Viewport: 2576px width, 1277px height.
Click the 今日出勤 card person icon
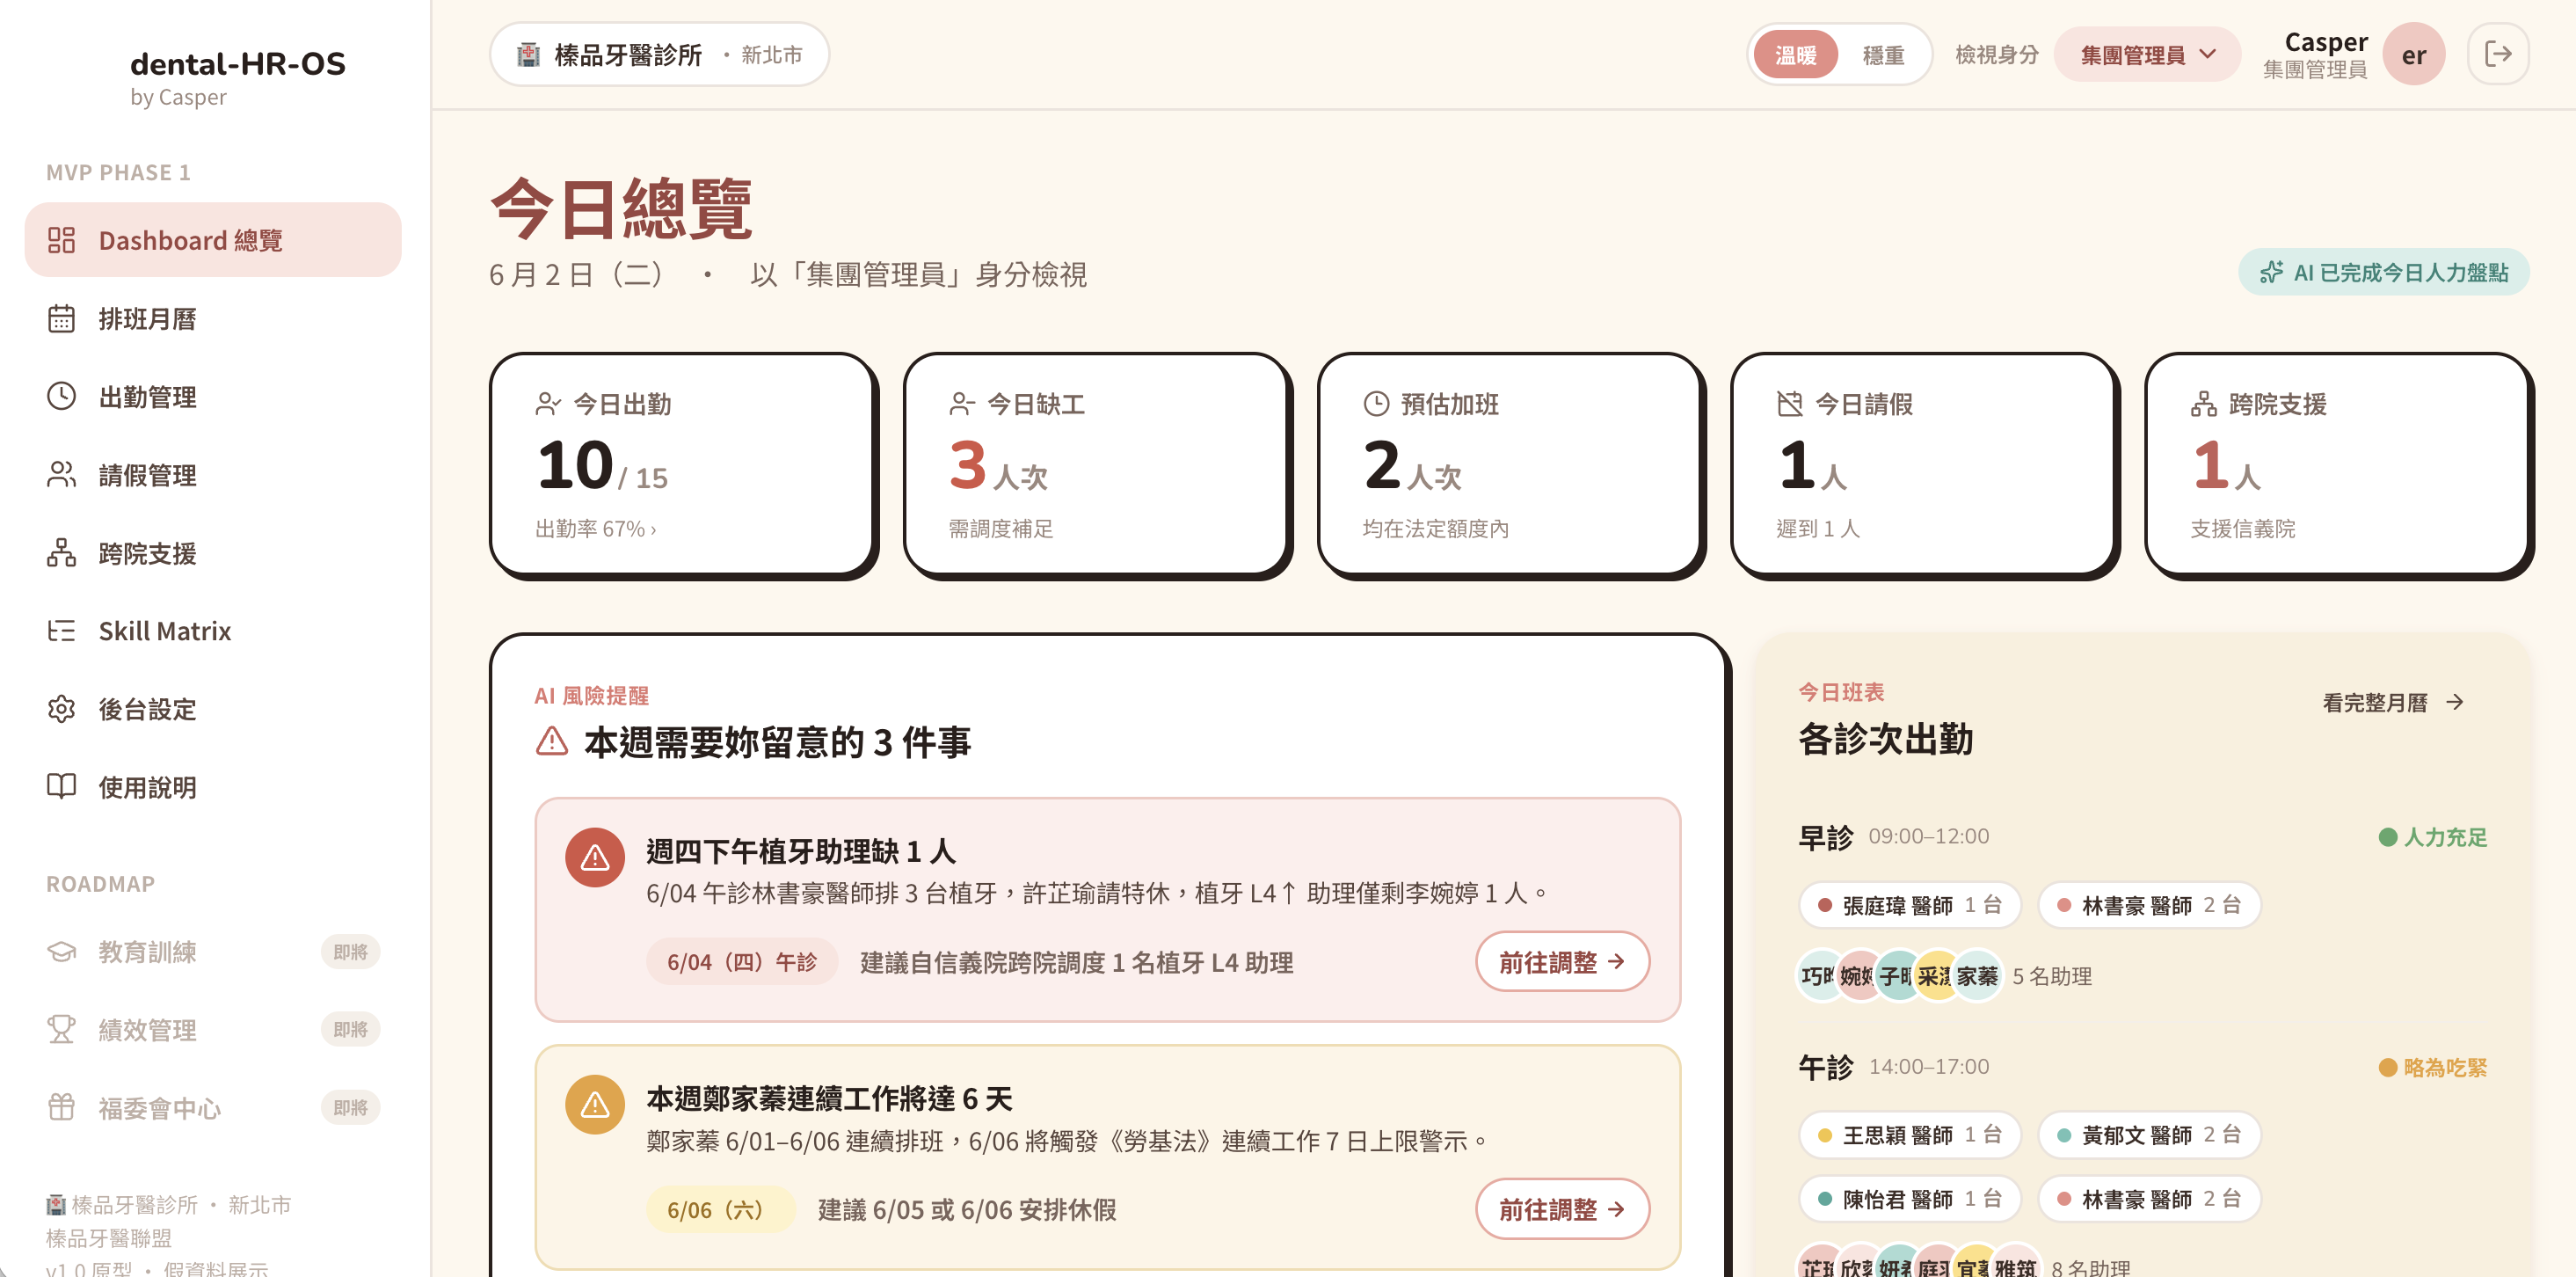pyautogui.click(x=548, y=404)
